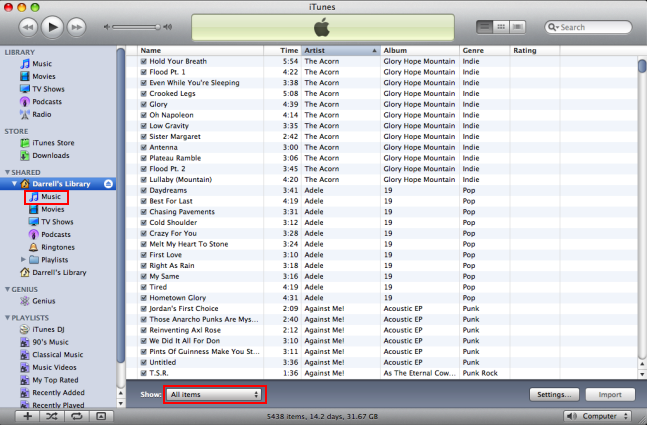Uncheck the Reinventing Axl Rose song
Screen dimensions: 647x425
[x=144, y=330]
